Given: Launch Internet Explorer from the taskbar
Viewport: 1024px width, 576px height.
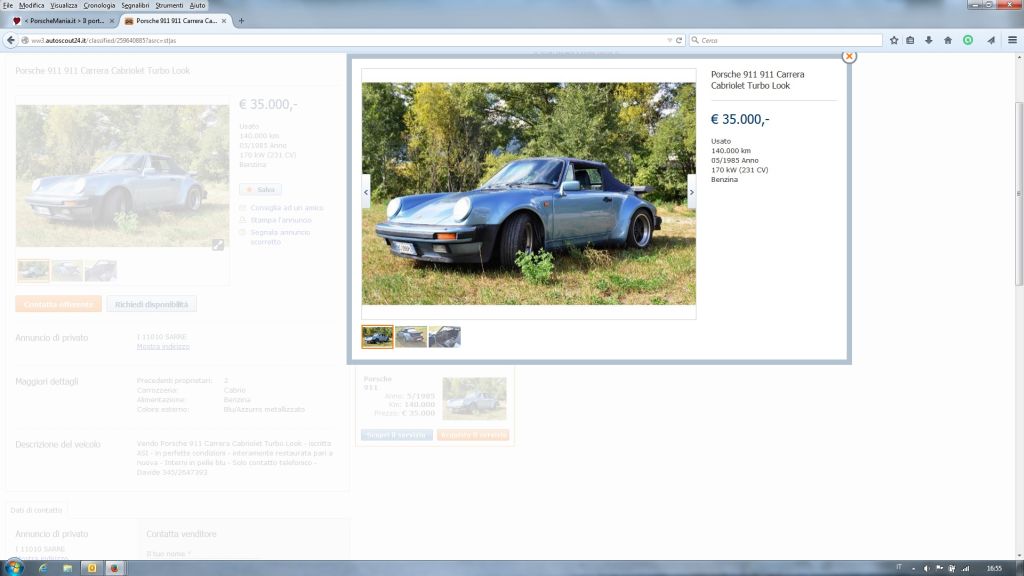Looking at the screenshot, I should pyautogui.click(x=43, y=568).
